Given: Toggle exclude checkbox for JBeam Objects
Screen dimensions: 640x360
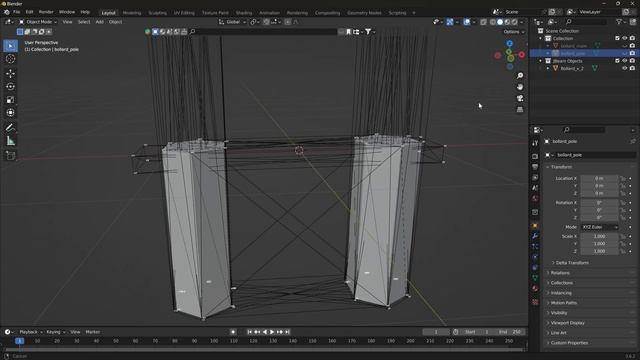Looking at the screenshot, I should coord(617,60).
